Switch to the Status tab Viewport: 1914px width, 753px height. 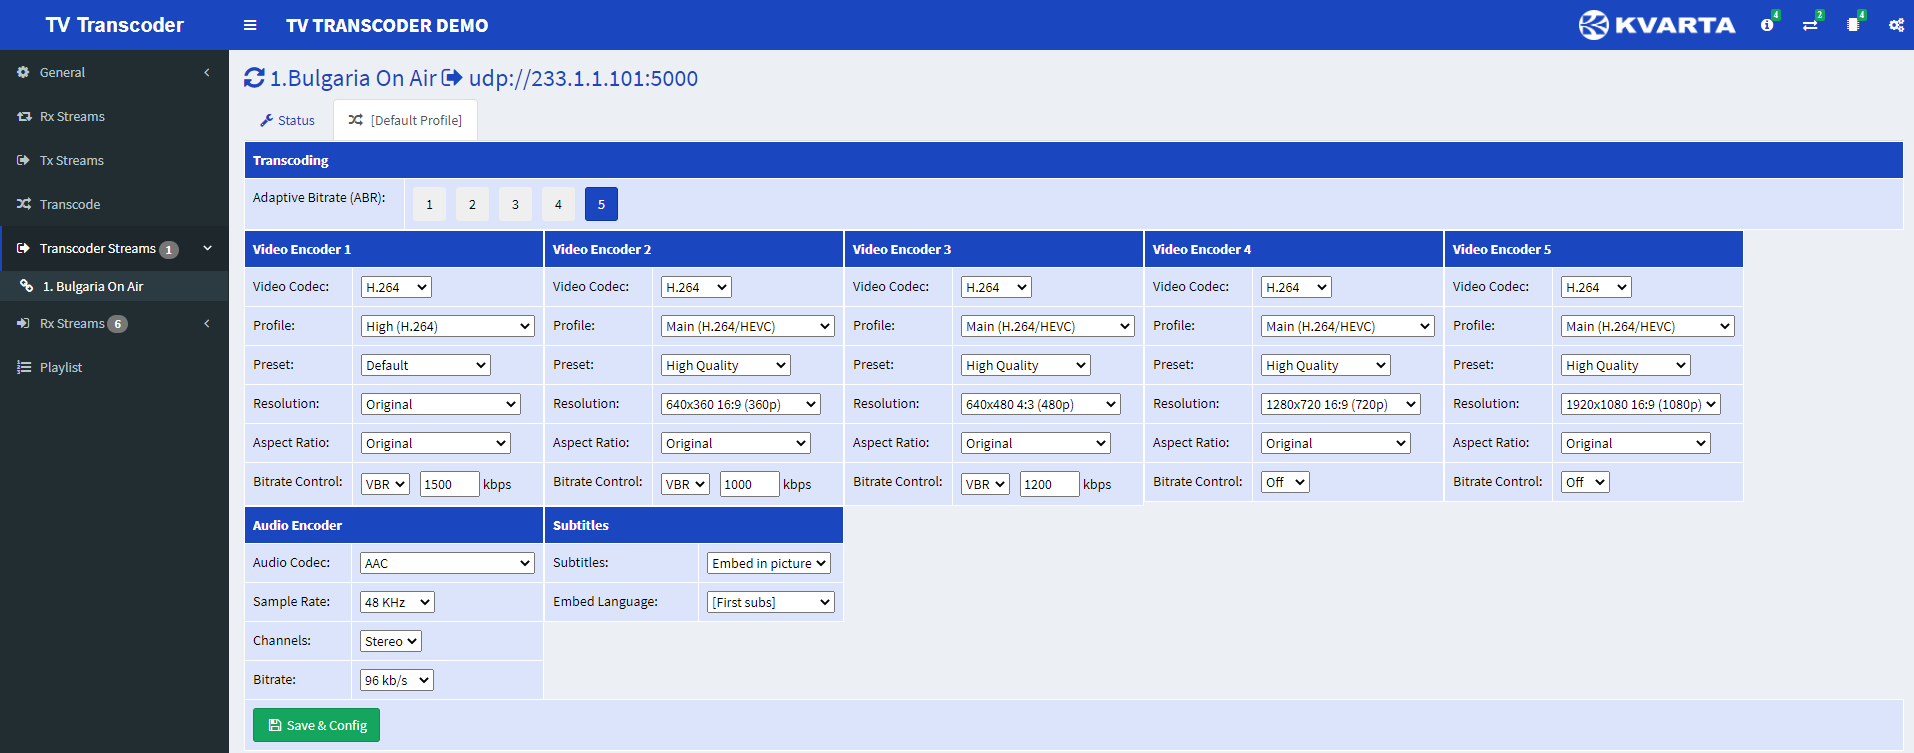pos(288,120)
